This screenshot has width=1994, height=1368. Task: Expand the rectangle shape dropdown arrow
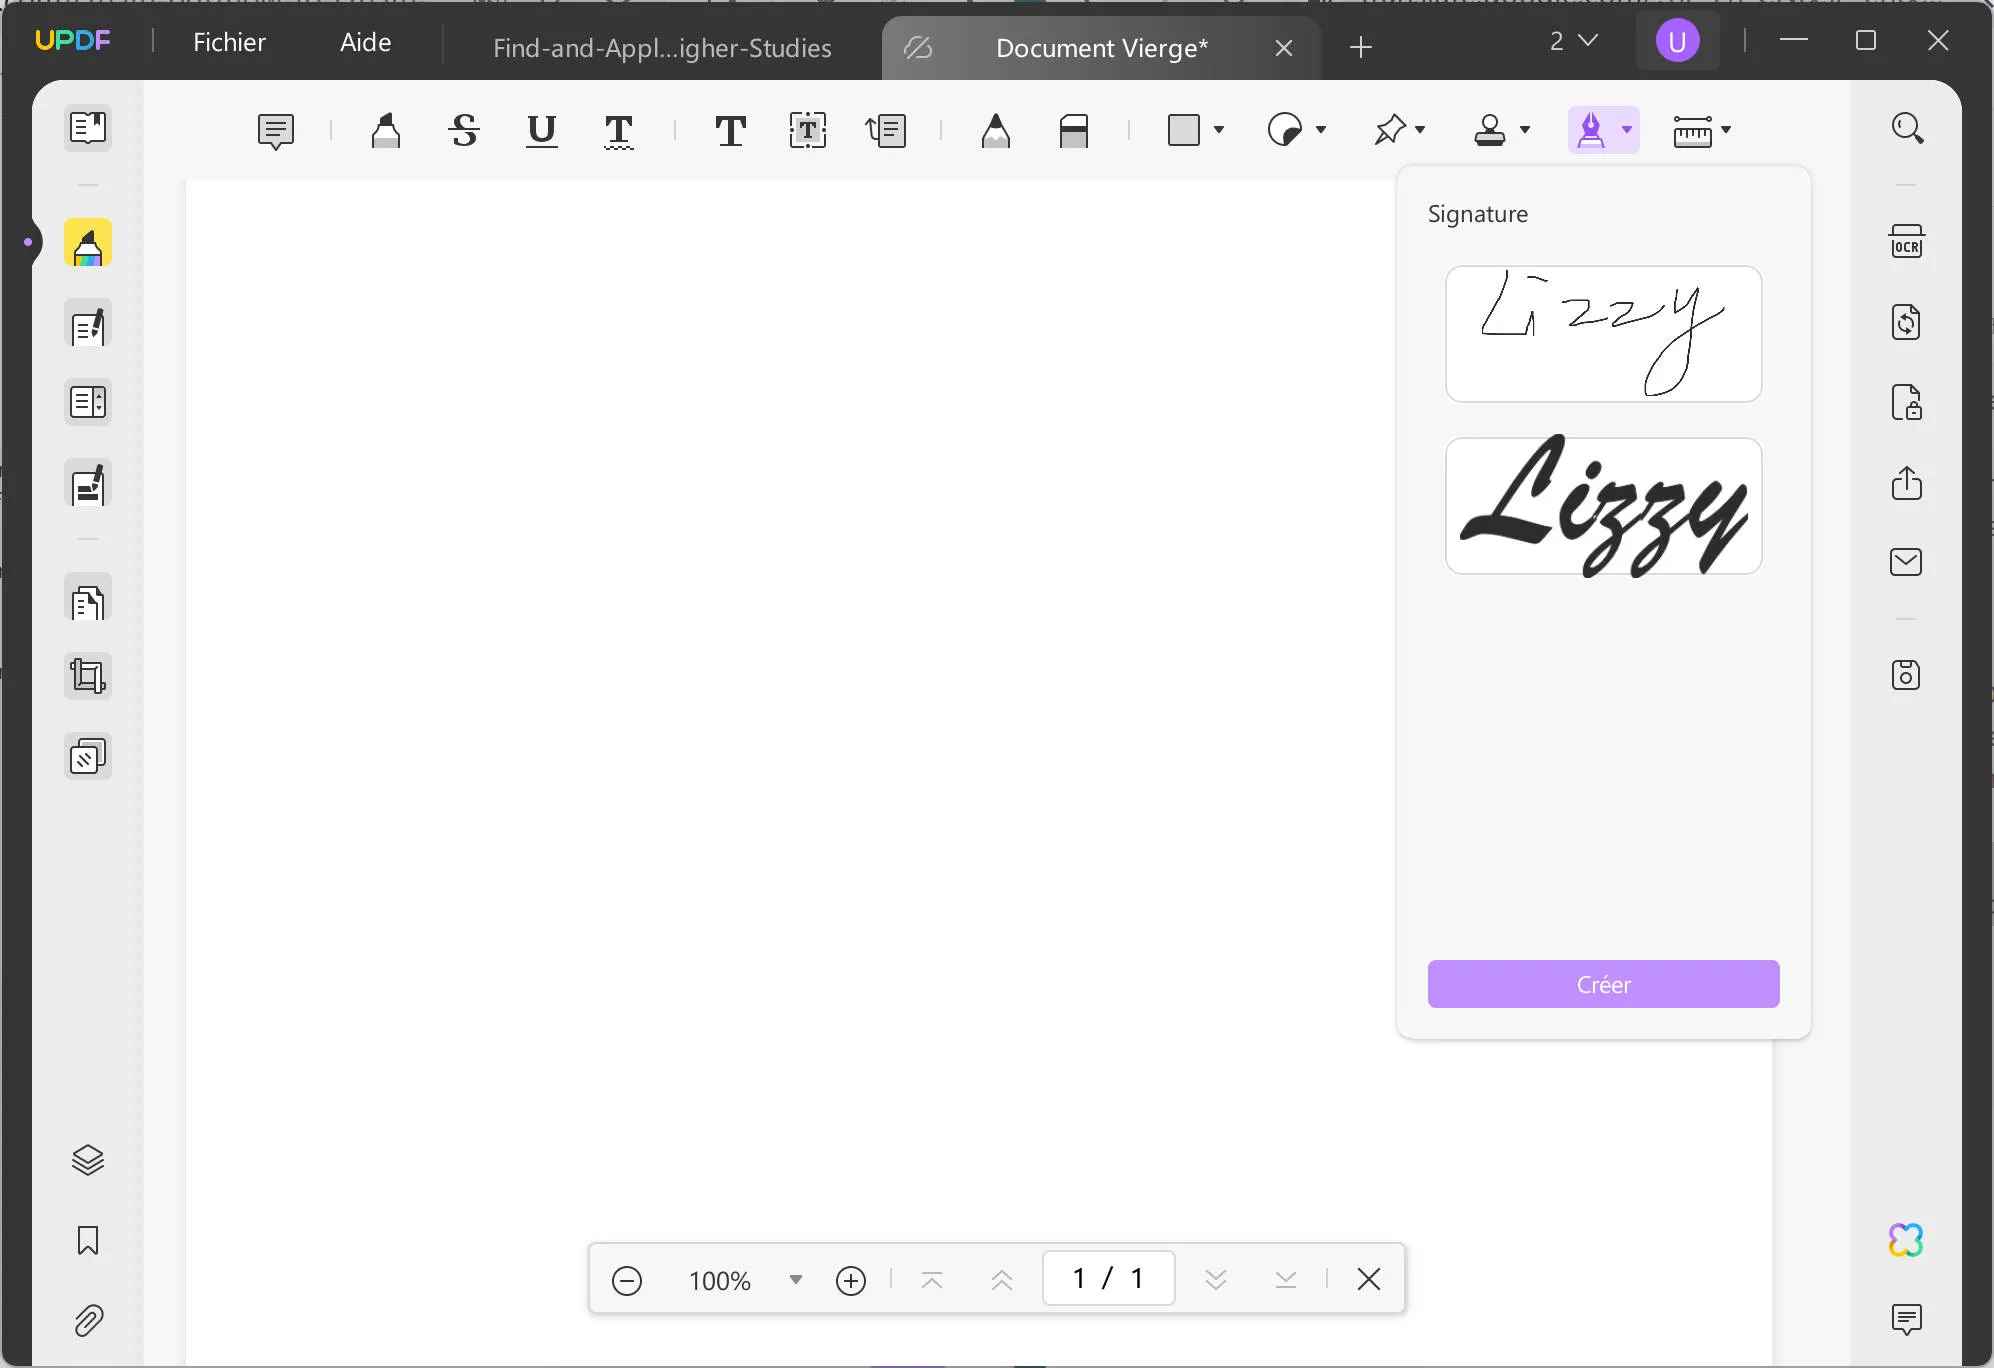point(1219,130)
